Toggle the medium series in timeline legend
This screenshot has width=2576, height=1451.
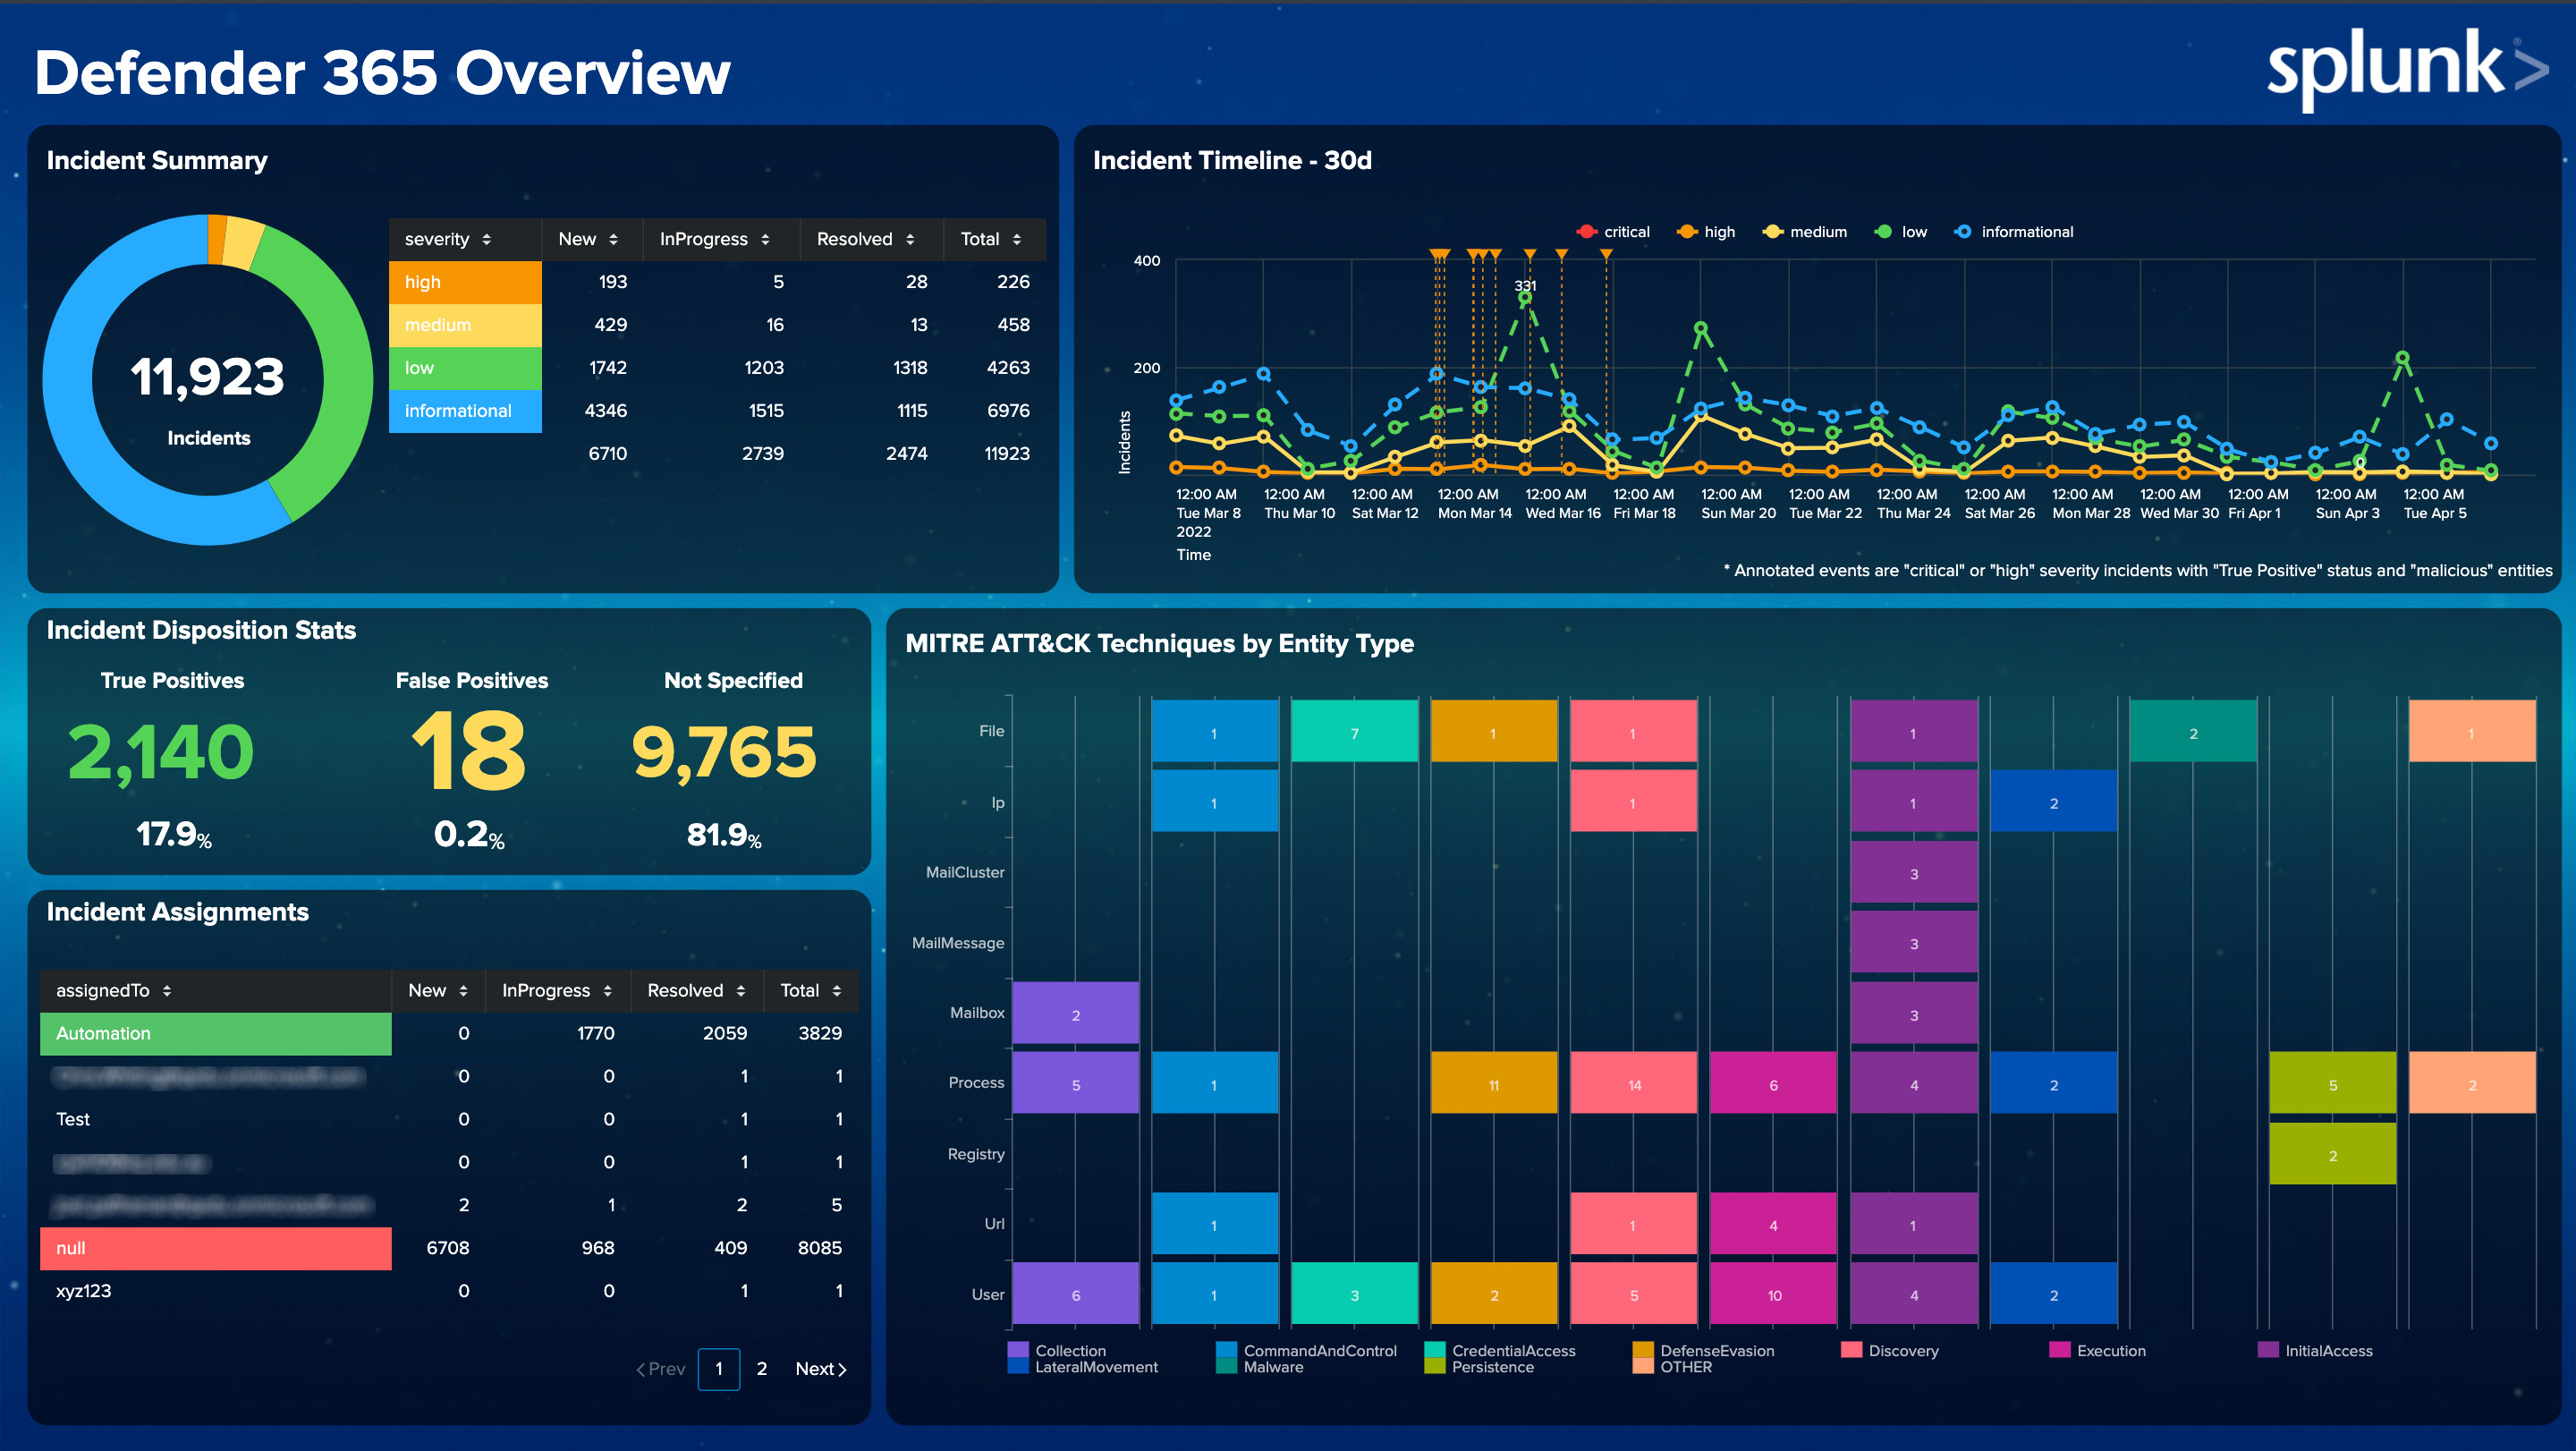1805,232
